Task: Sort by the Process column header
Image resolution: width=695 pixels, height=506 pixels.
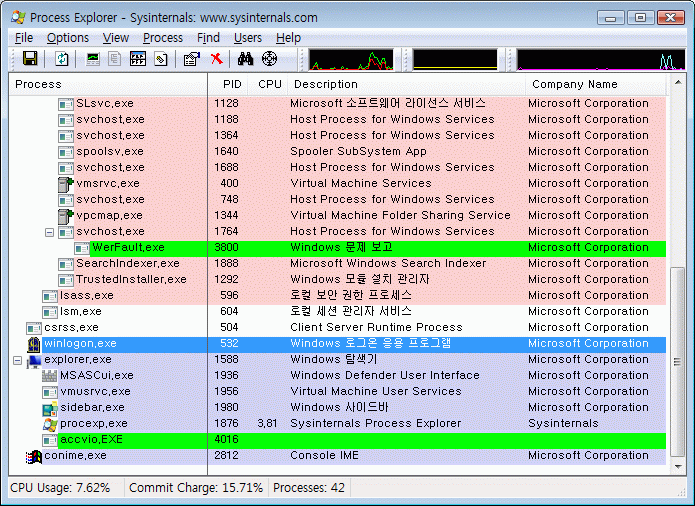Action: click(108, 84)
